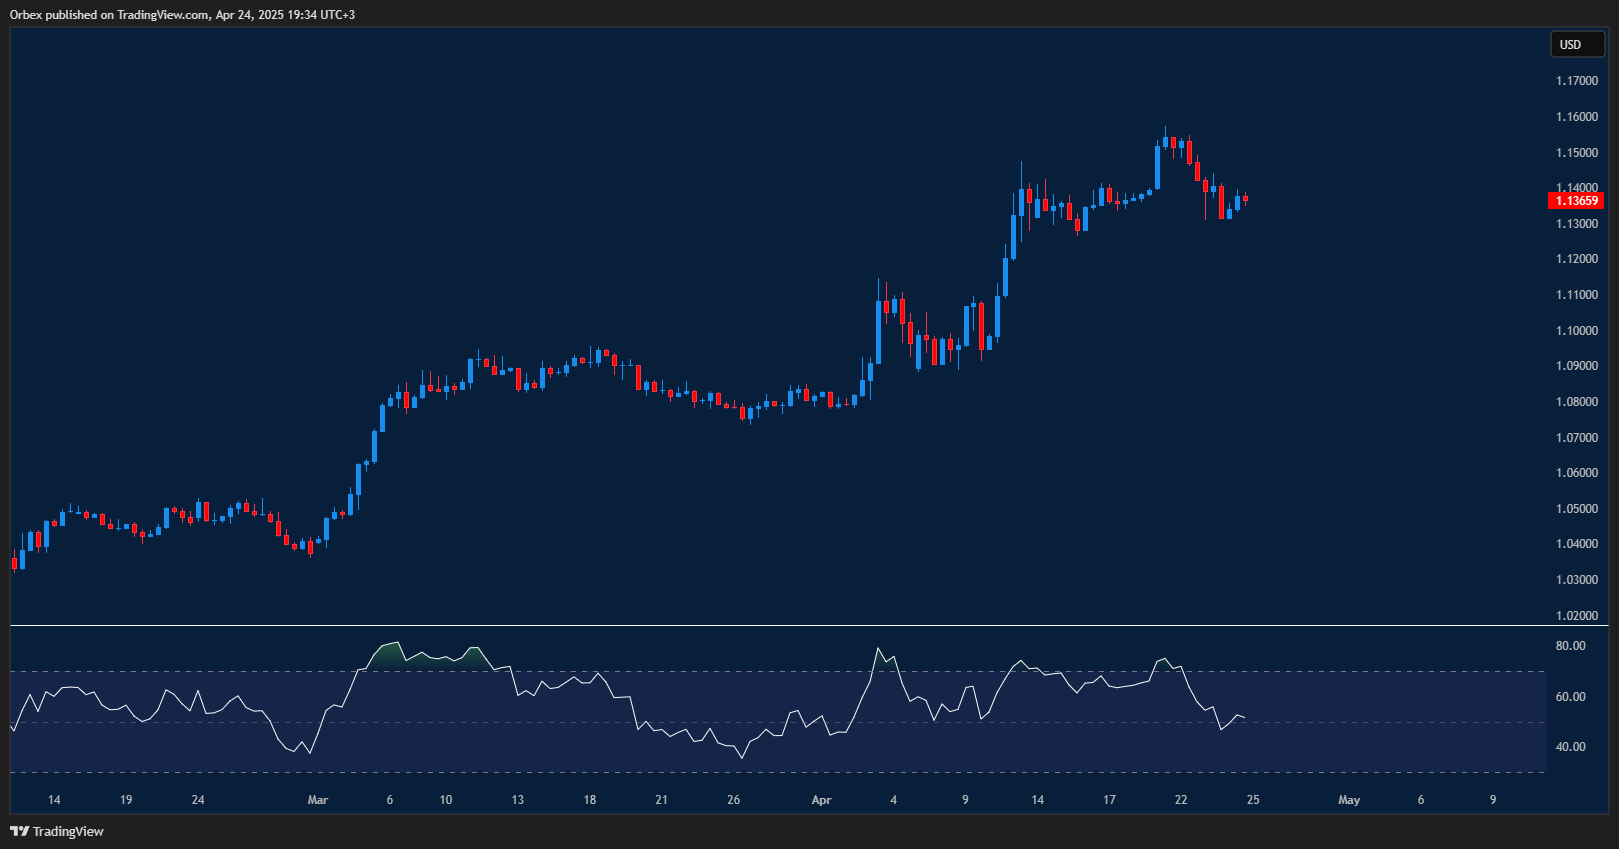The height and width of the screenshot is (849, 1619).
Task: Click the 19 date label on time axis
Action: (126, 800)
